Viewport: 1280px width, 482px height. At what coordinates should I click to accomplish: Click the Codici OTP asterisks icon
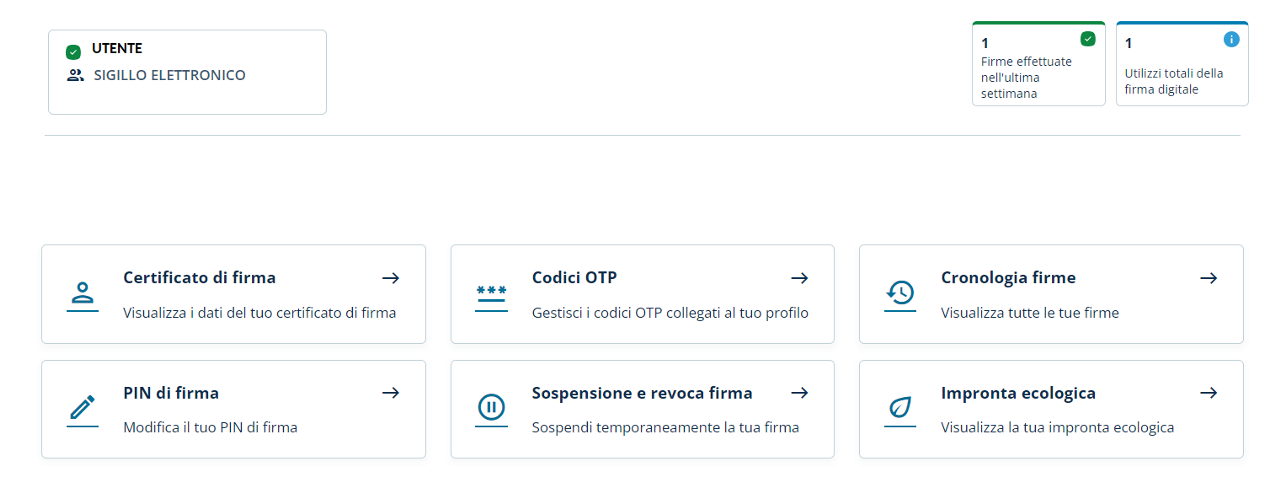[491, 294]
